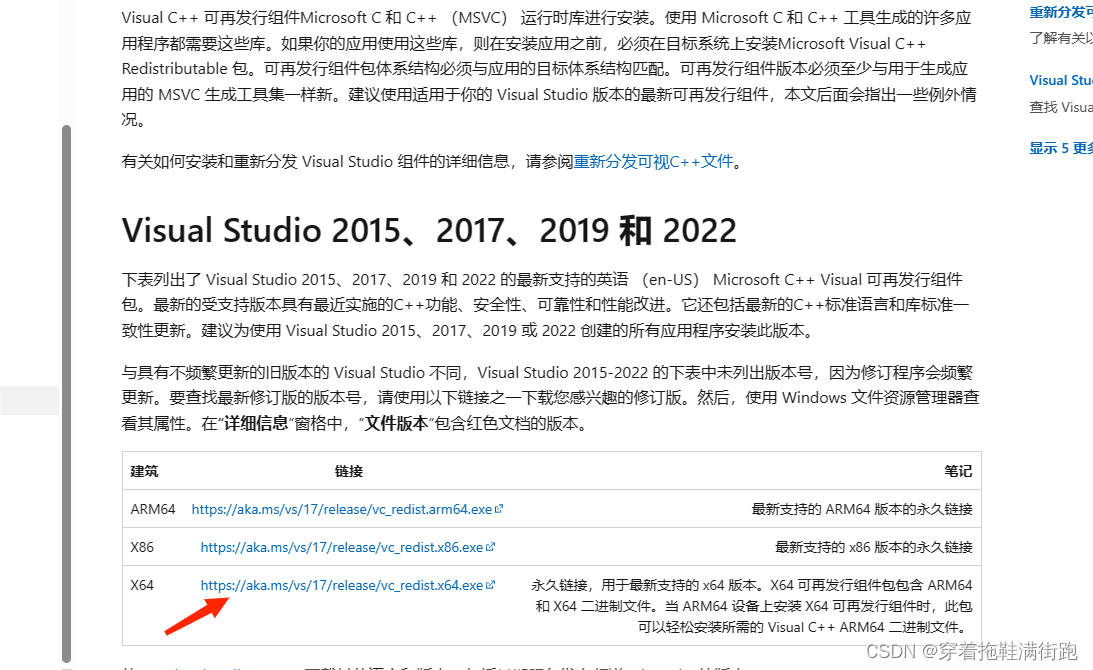Click note 最新支持的 ARM64 版本的永久链接
Viewport: 1093px width, 670px height.
(862, 510)
